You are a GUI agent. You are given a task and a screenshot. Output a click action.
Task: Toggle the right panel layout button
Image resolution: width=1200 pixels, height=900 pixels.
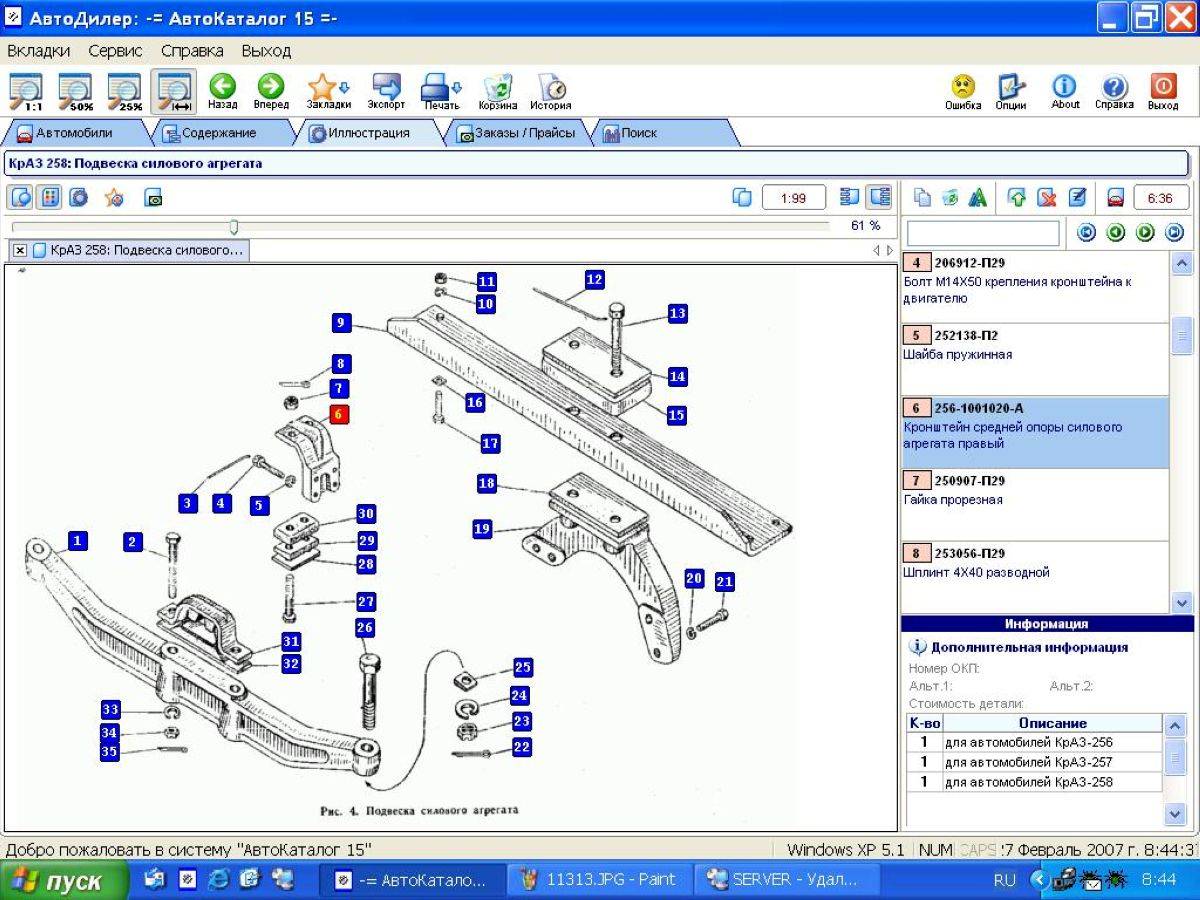(x=879, y=197)
